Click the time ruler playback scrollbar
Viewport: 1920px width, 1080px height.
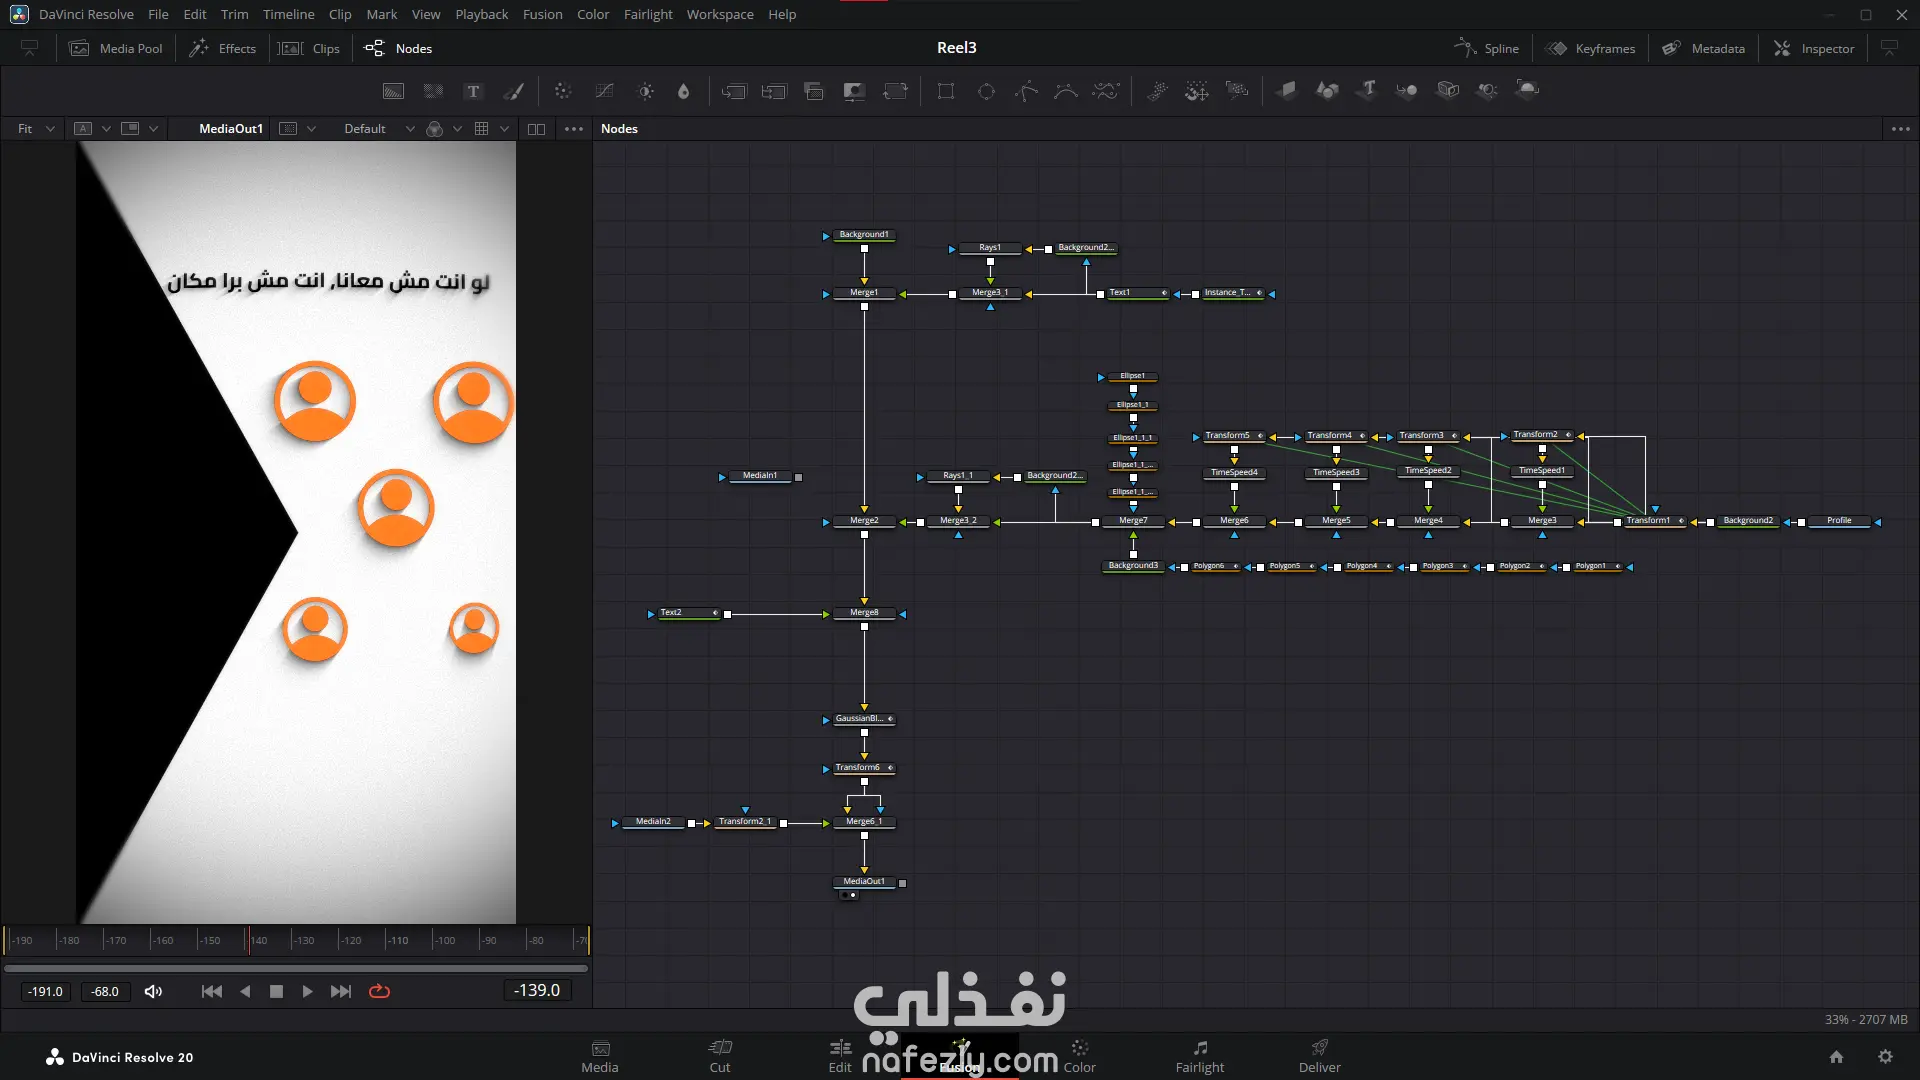click(296, 968)
